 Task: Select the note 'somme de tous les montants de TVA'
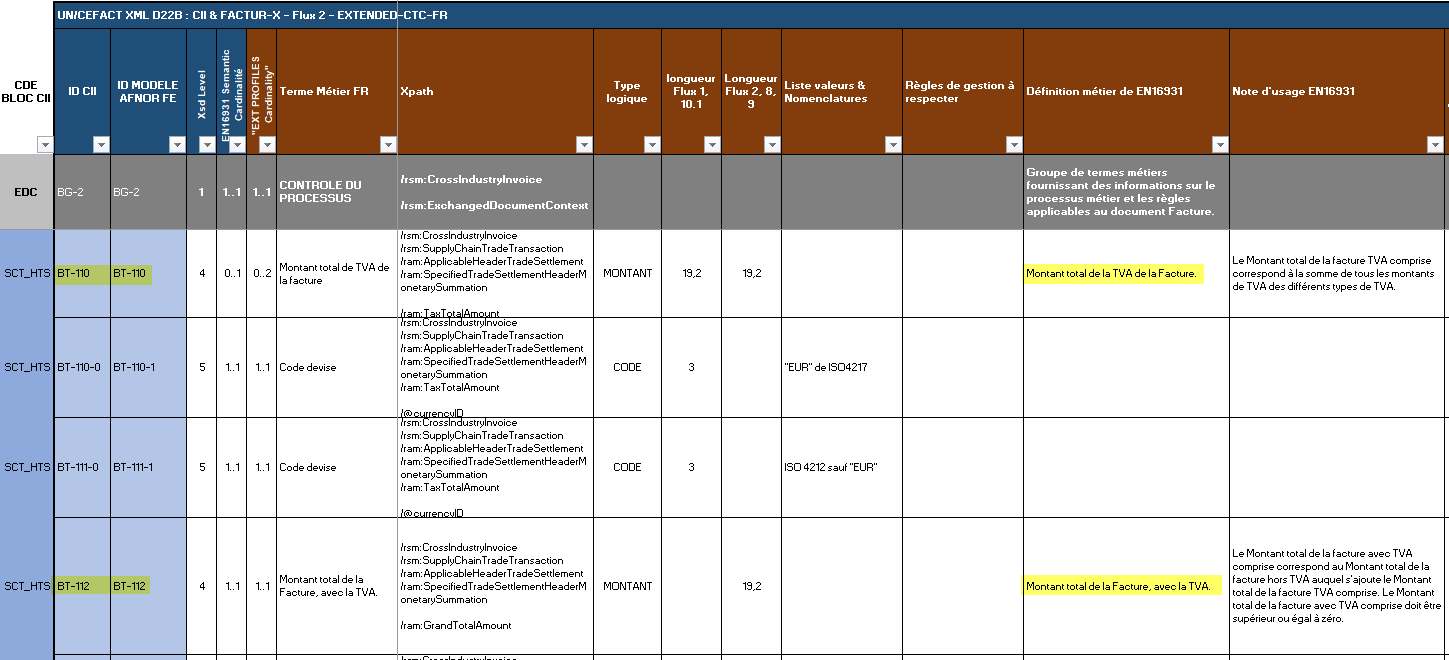pyautogui.click(x=1338, y=273)
